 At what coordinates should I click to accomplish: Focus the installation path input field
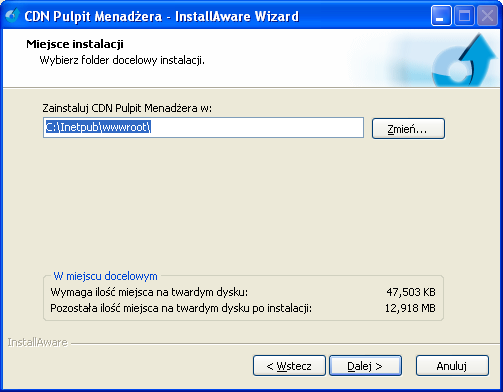point(203,127)
